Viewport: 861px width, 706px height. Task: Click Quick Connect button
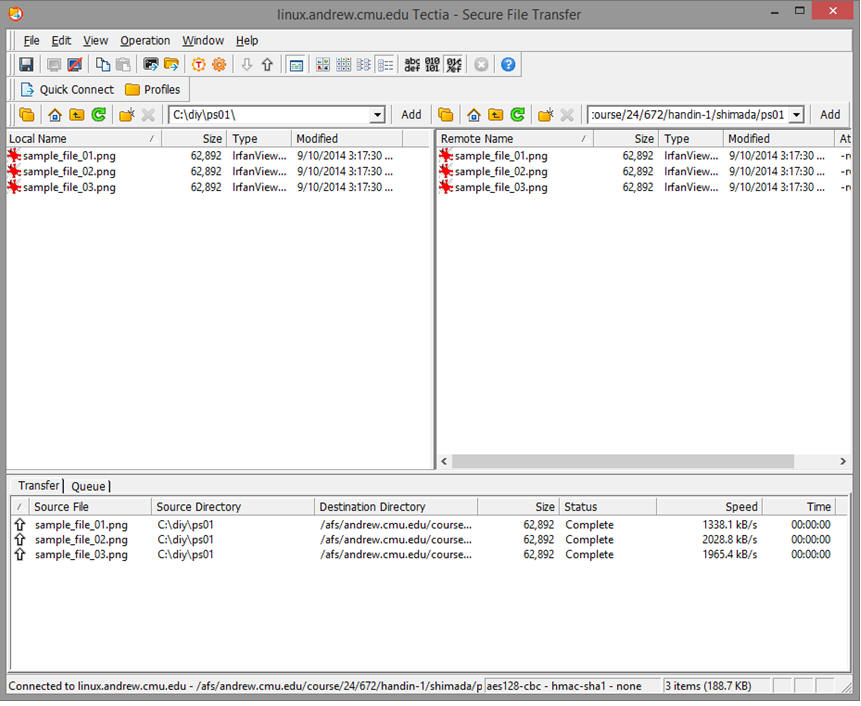67,89
